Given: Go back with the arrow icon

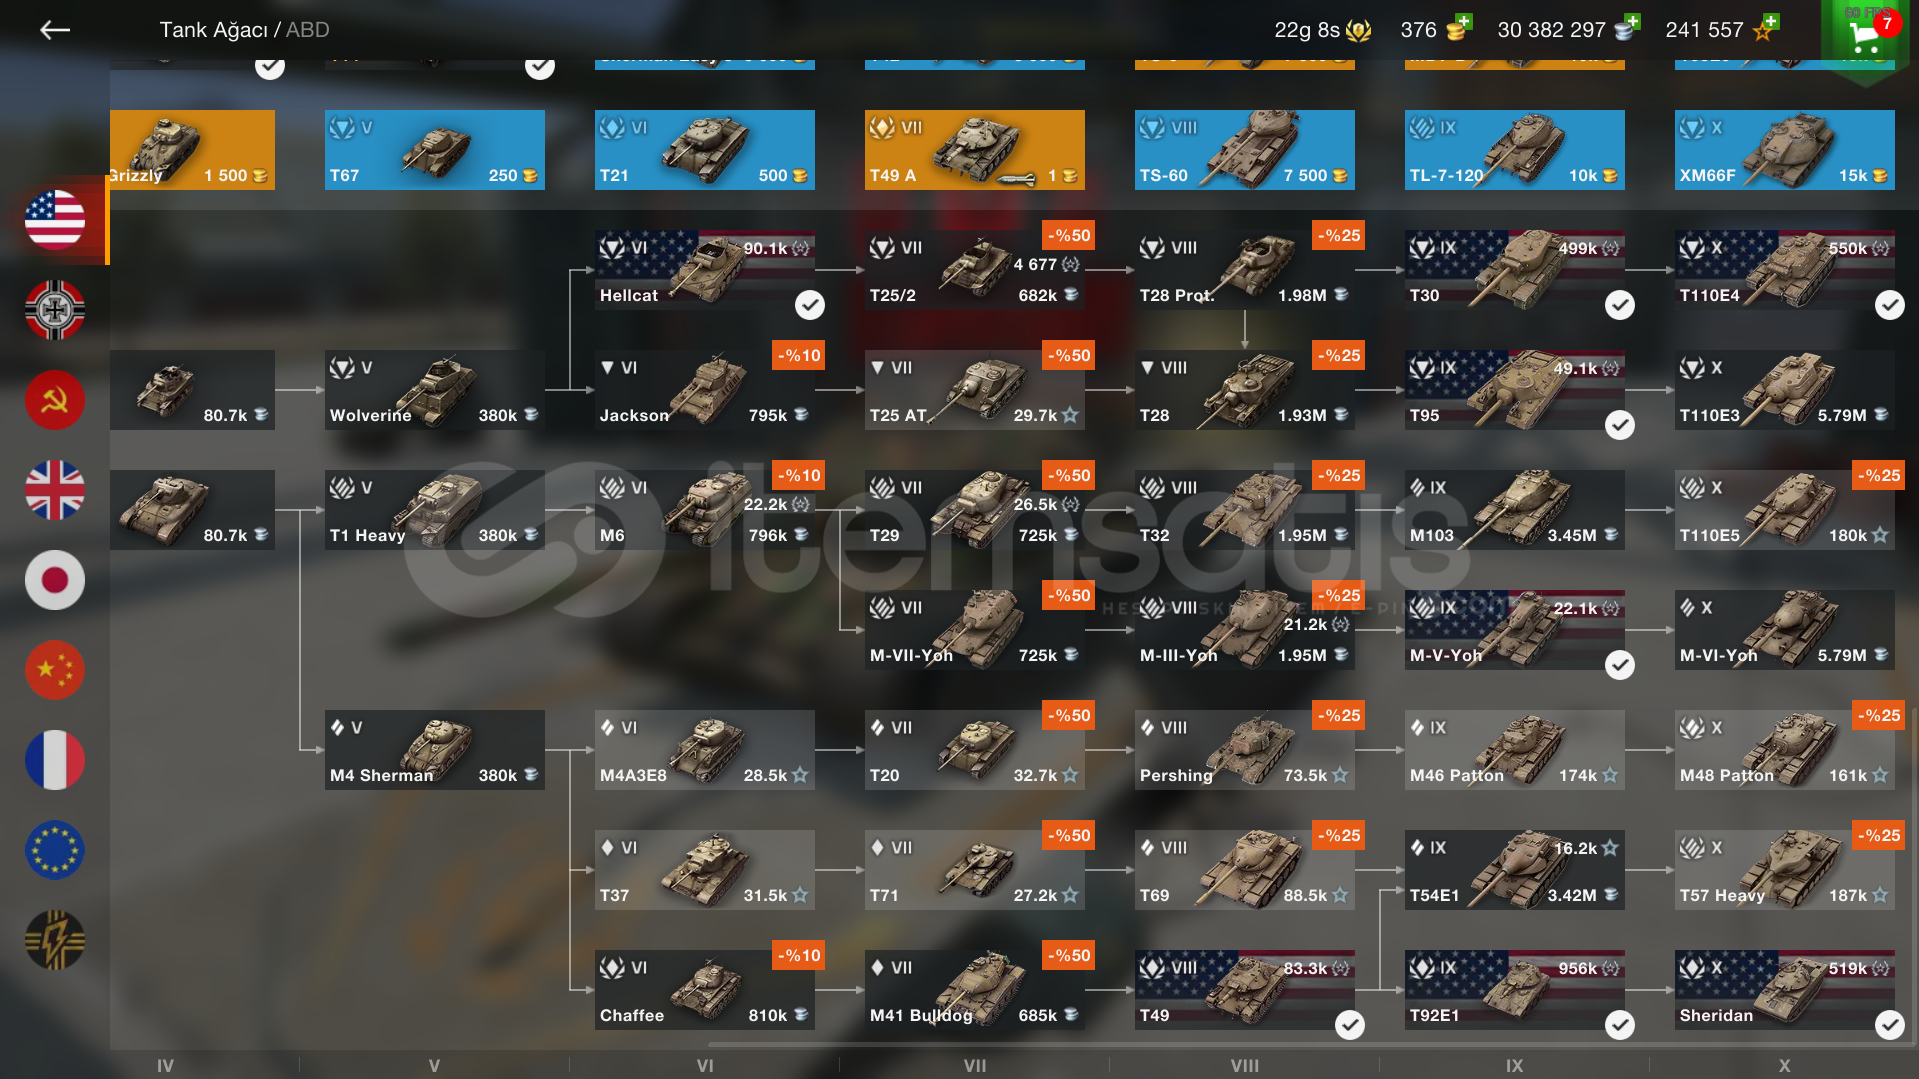Looking at the screenshot, I should point(55,30).
